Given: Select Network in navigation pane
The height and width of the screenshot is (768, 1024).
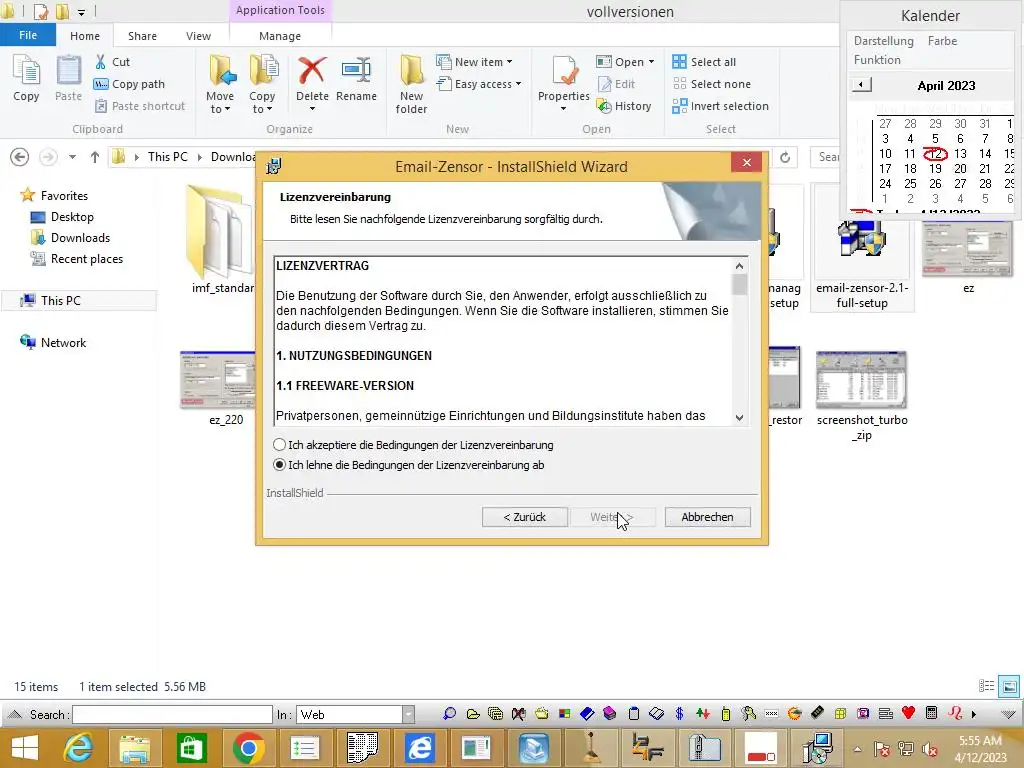Looking at the screenshot, I should pos(53,342).
